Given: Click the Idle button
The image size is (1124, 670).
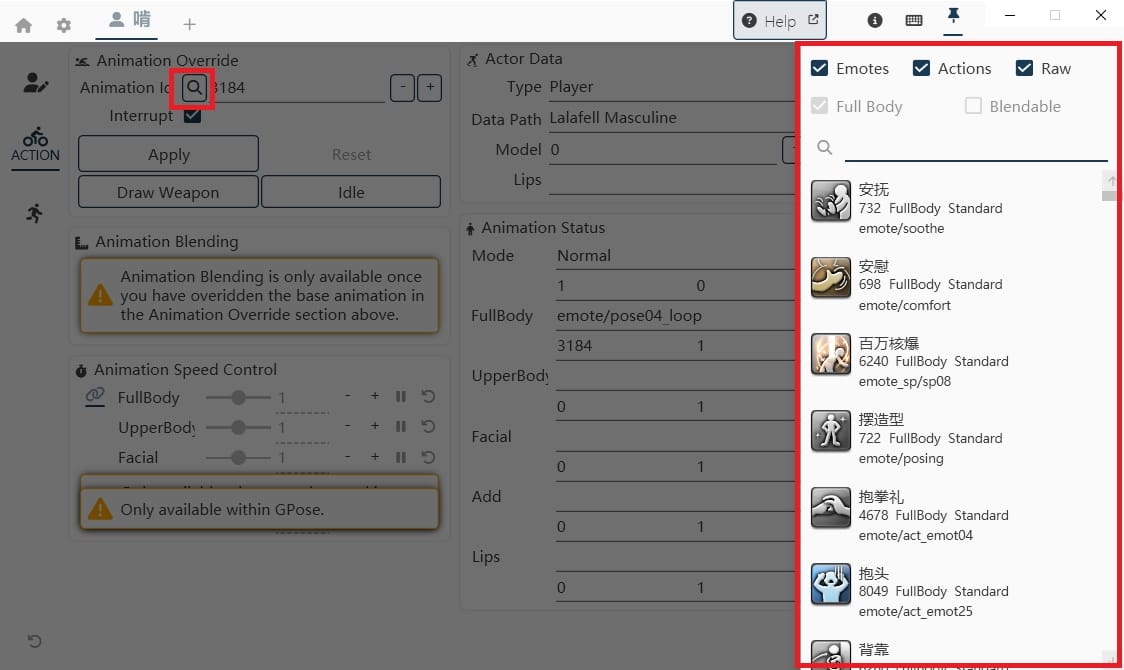Looking at the screenshot, I should [x=351, y=192].
